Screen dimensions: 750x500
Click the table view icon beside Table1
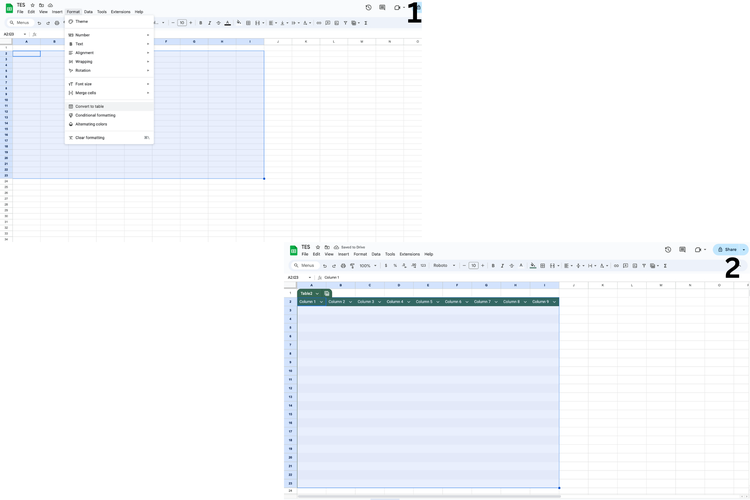327,293
